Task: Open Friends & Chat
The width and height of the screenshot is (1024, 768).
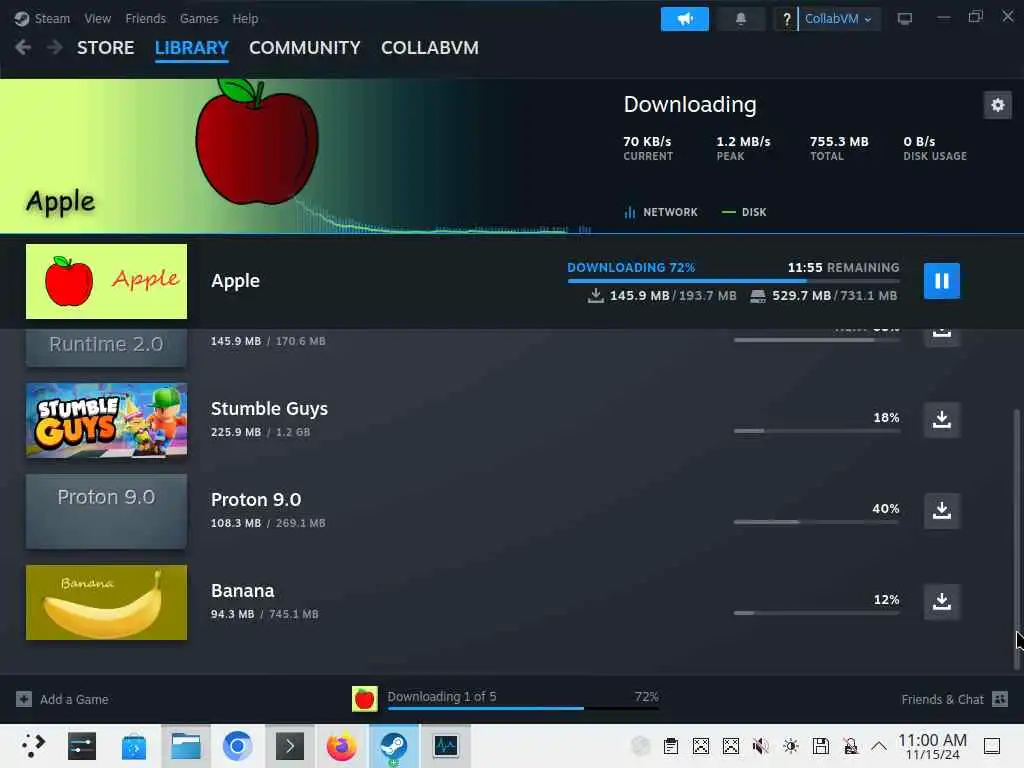Action: coord(954,699)
